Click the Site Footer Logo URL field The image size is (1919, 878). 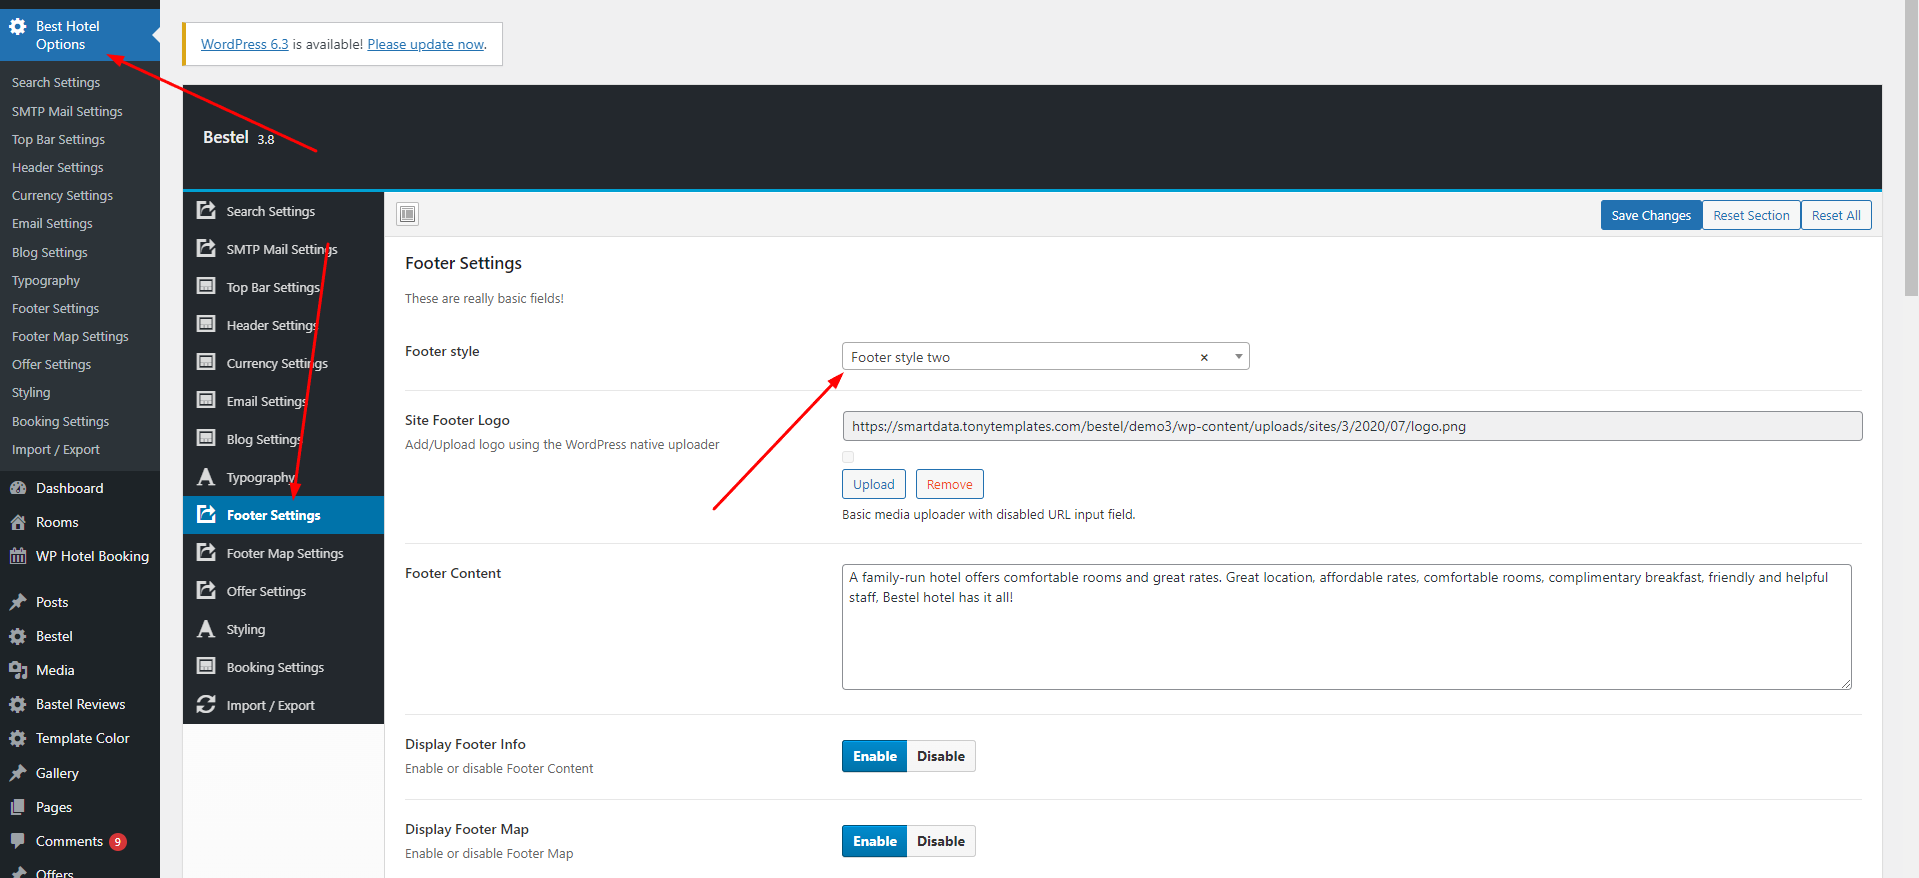point(1352,426)
